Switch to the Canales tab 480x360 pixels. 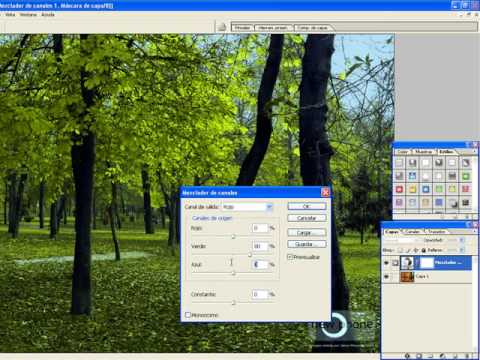pyautogui.click(x=413, y=231)
